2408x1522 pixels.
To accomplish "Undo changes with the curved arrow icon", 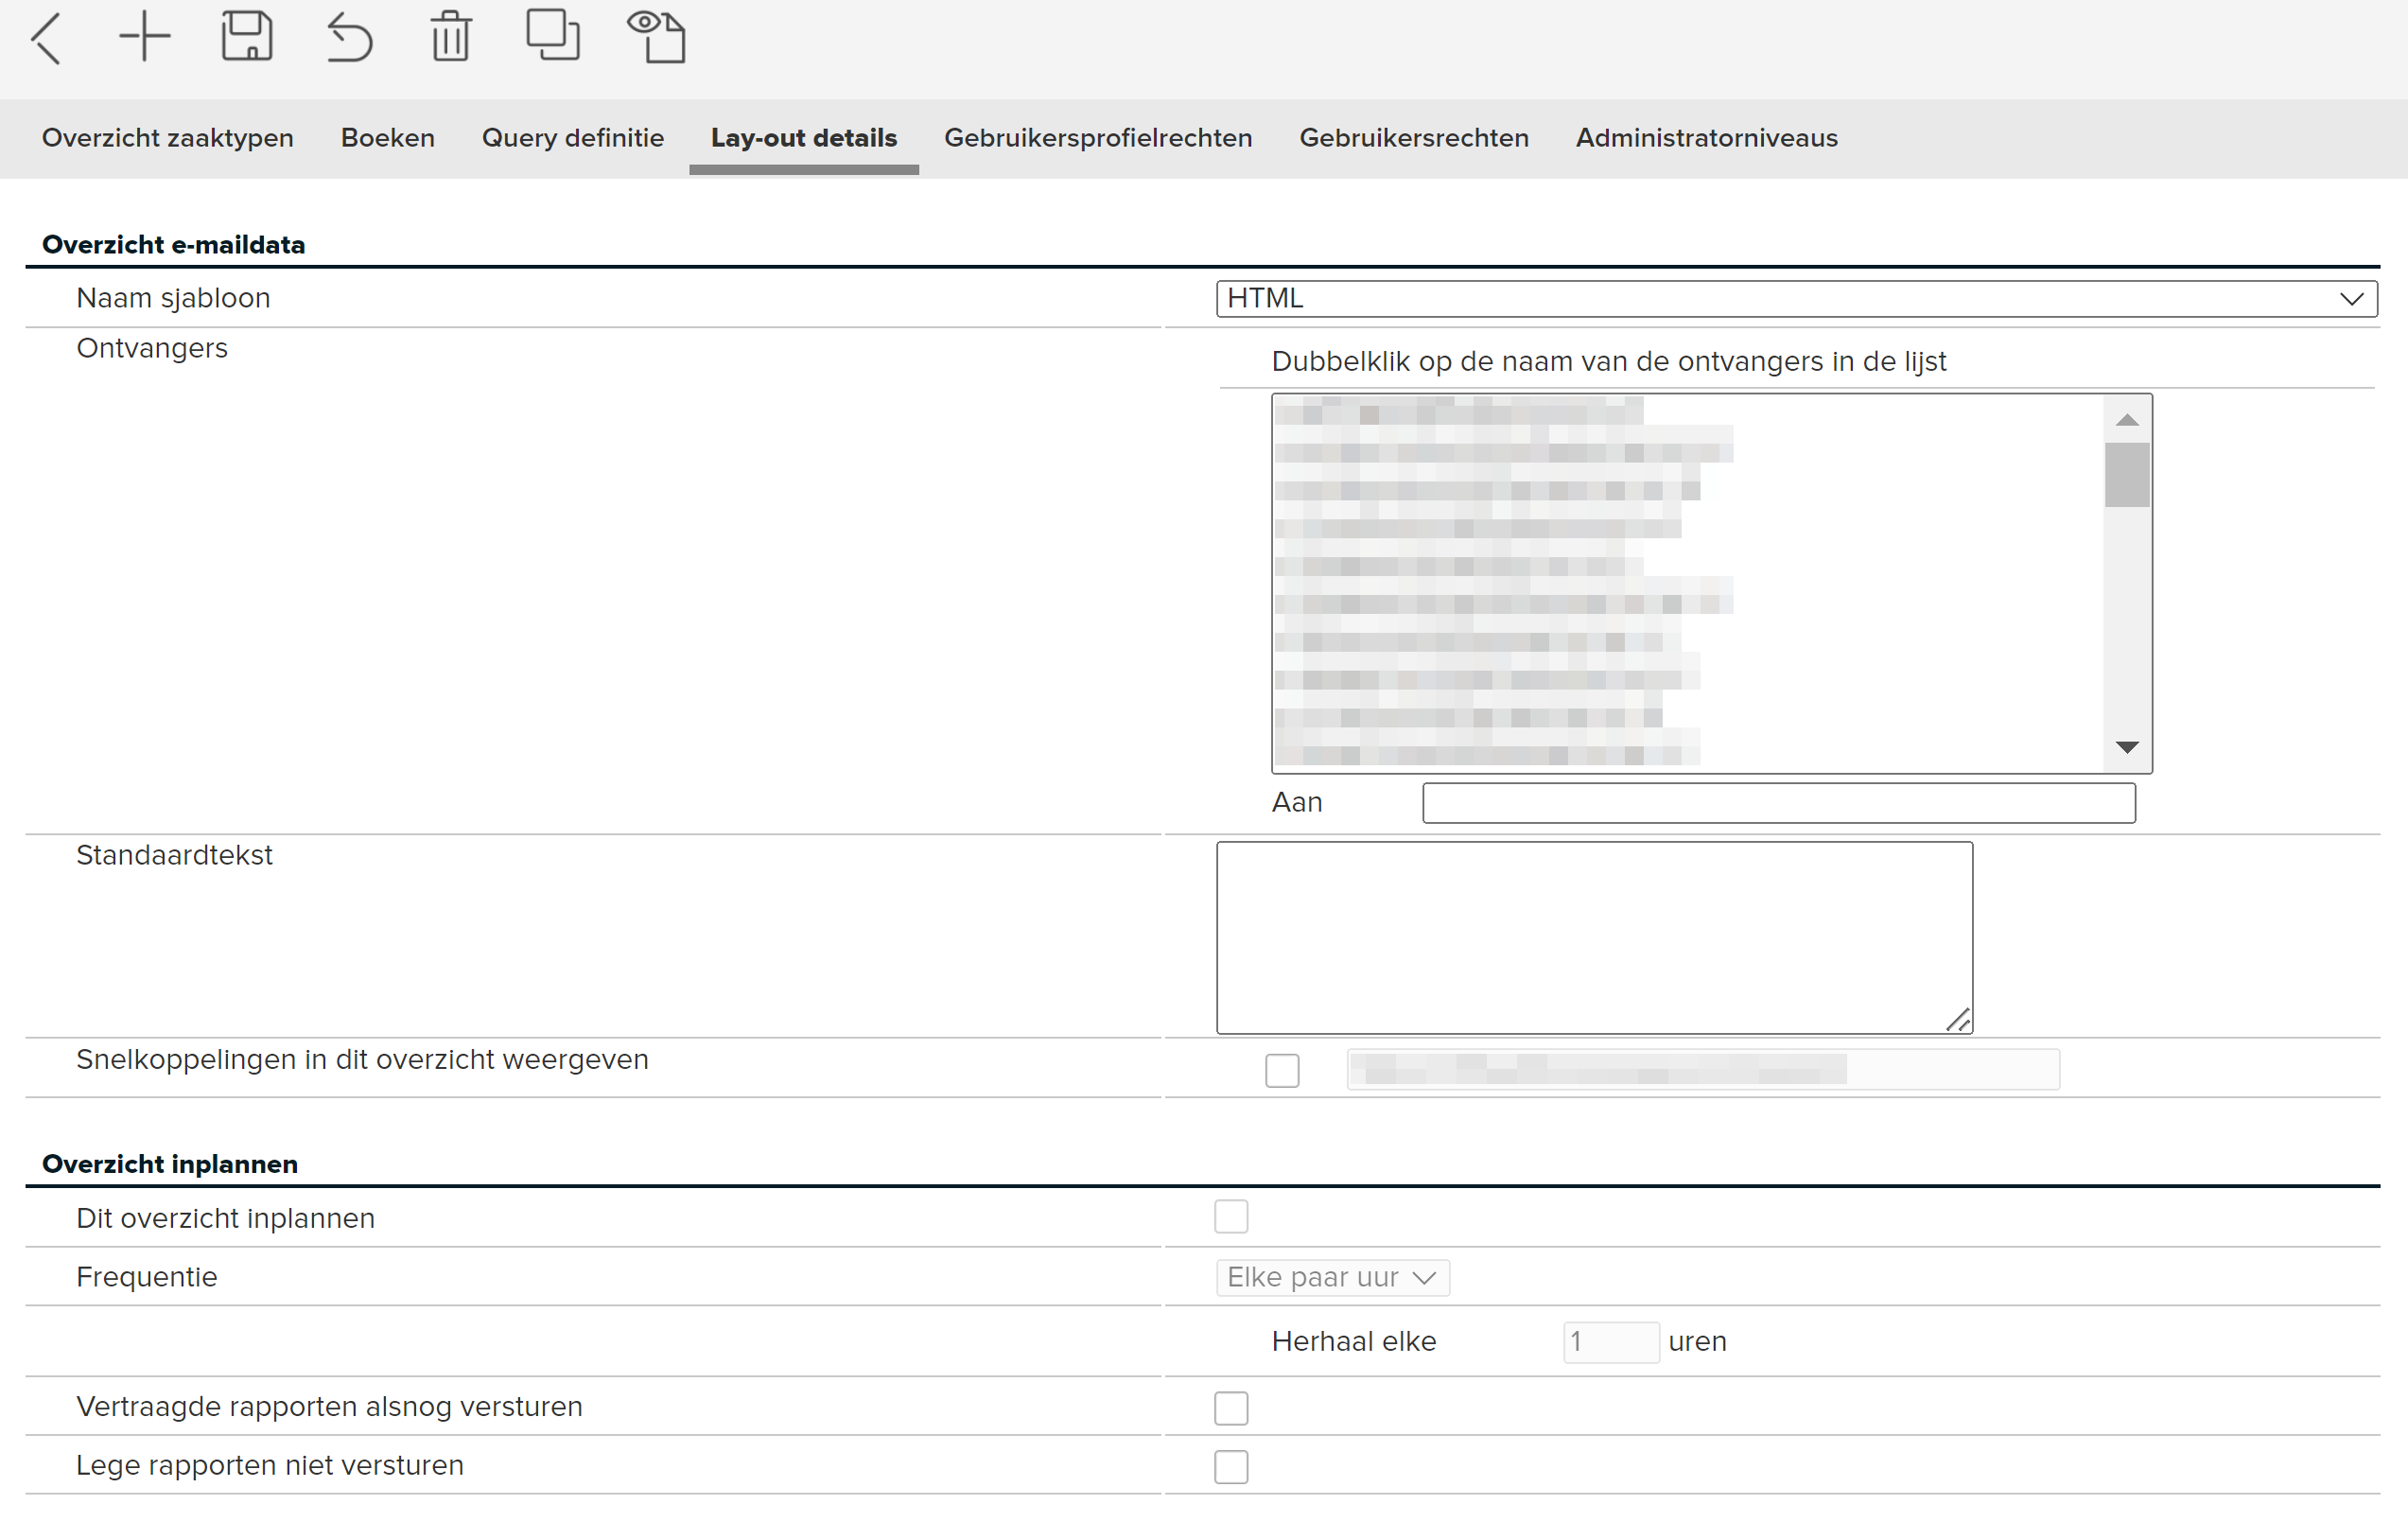I will (349, 38).
